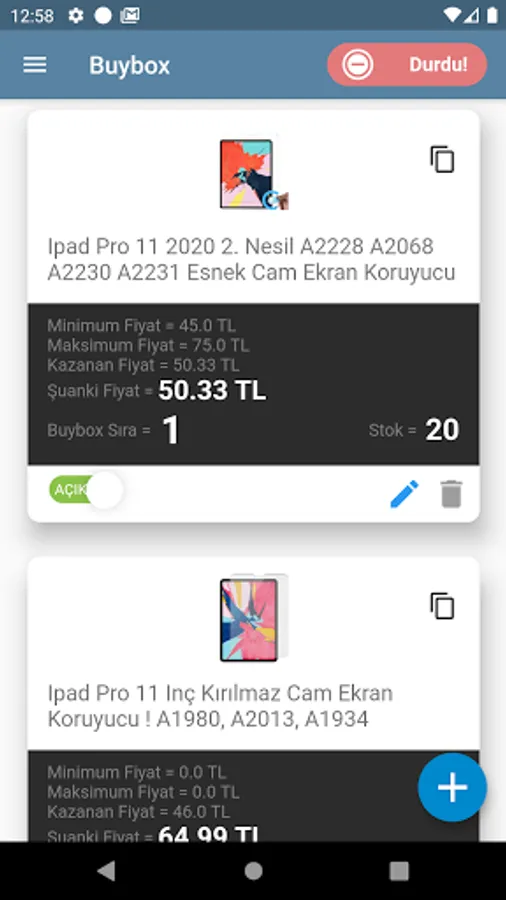This screenshot has width=506, height=900.
Task: Open the Kırılmaz Cam Ekran Koruyucu thumbnail
Action: point(254,619)
